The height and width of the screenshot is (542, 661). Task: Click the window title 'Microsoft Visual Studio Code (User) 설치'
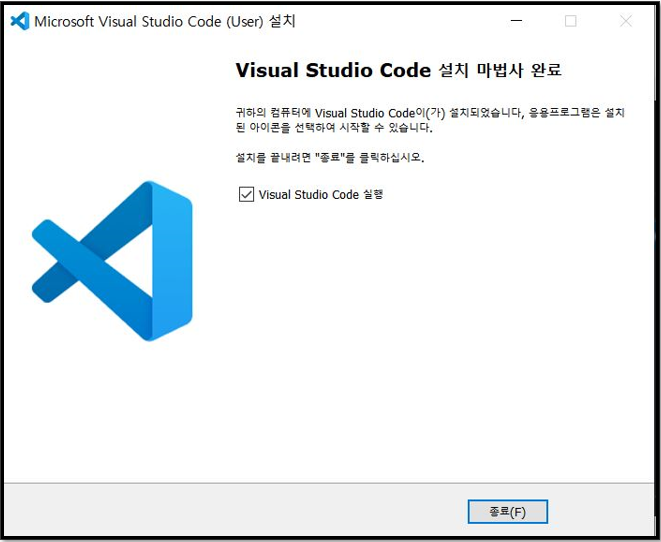[x=165, y=21]
